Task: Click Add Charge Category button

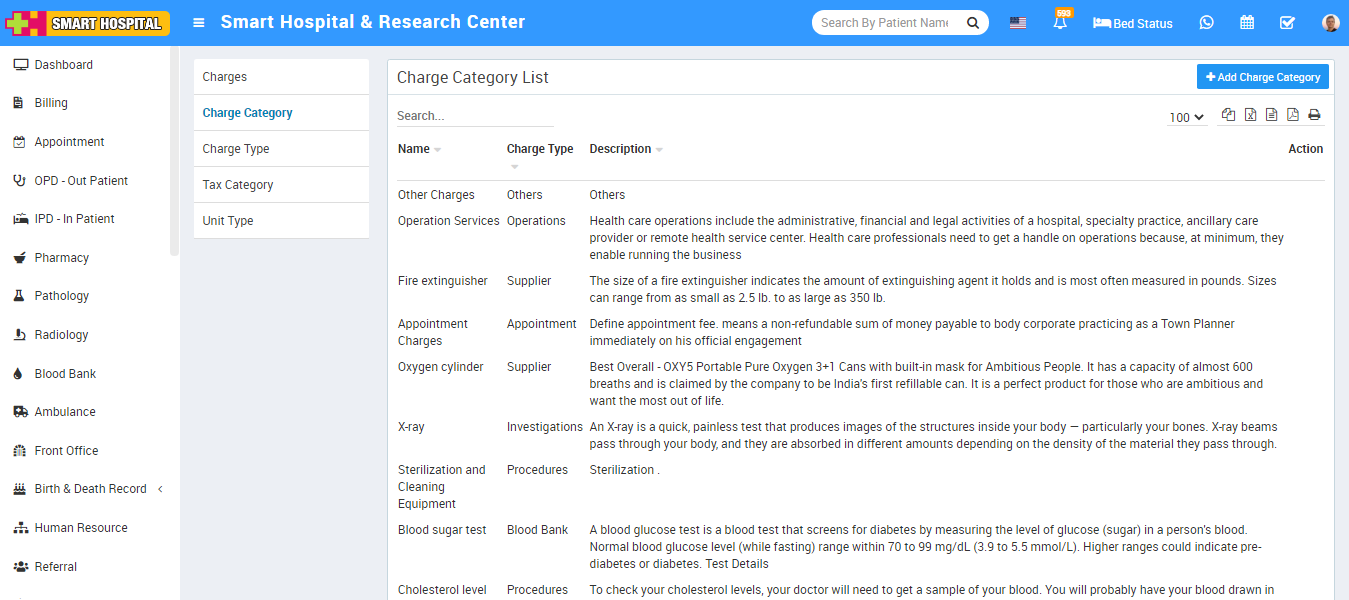Action: [x=1262, y=77]
